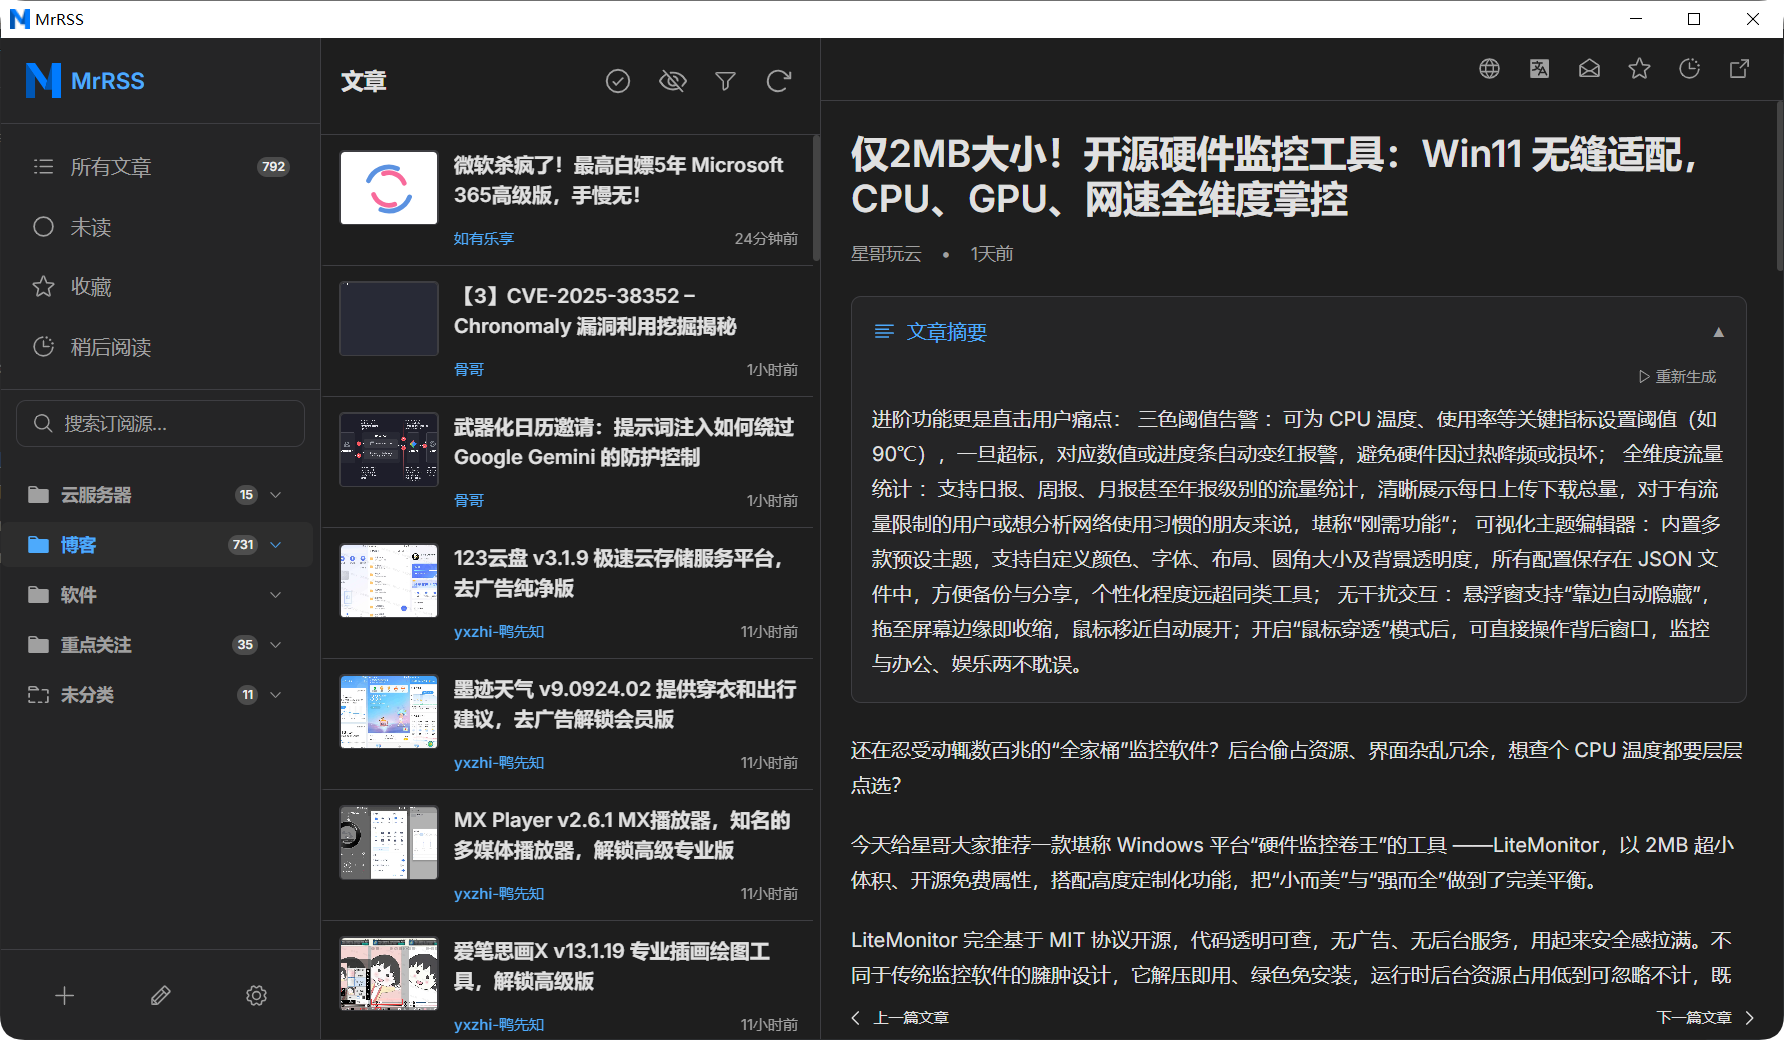Add article to read-later with clock icon
The image size is (1784, 1040).
pyautogui.click(x=1690, y=69)
